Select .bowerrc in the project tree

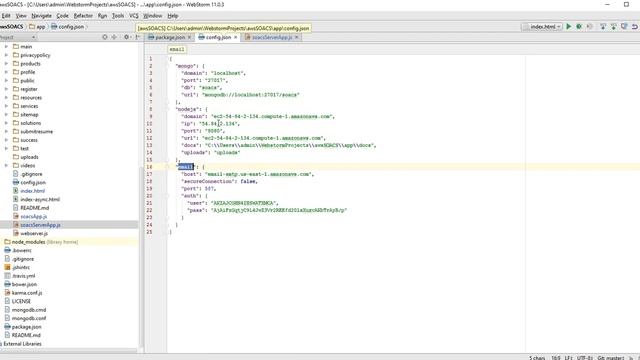(x=22, y=251)
